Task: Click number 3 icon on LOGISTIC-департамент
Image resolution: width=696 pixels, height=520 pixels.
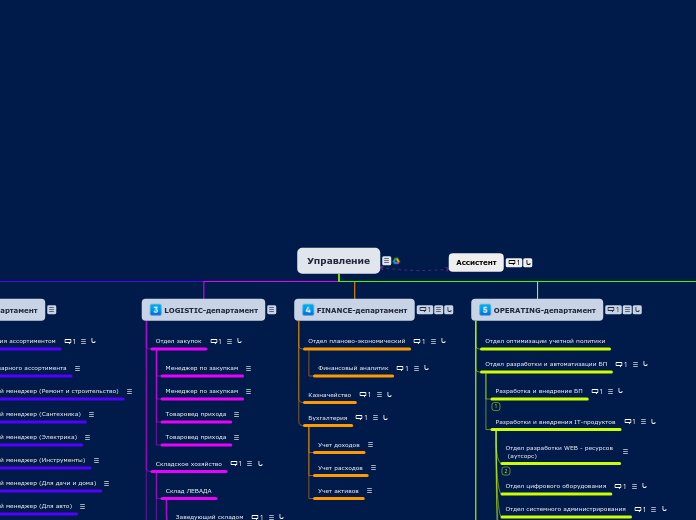Action: [155, 310]
